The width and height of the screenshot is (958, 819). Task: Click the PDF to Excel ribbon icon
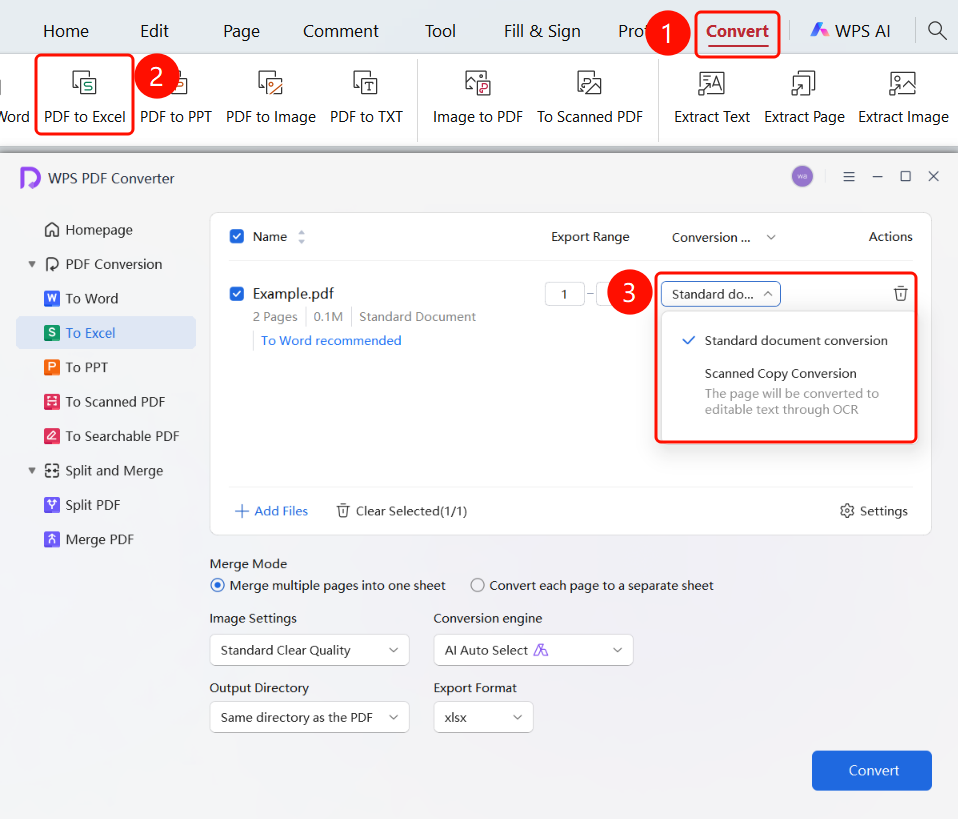point(84,83)
